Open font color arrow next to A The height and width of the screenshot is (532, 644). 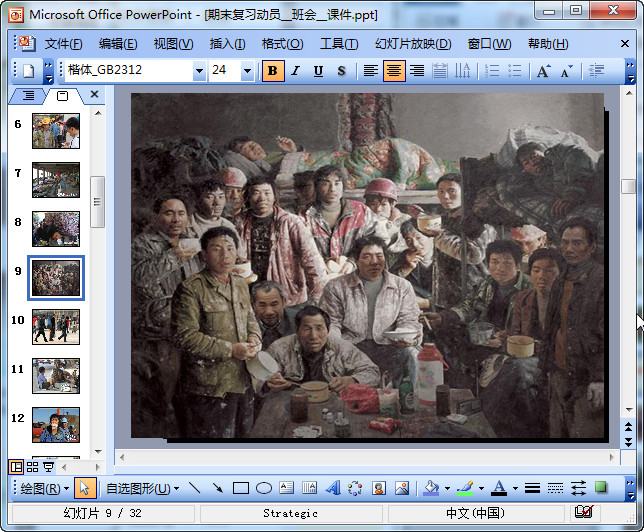click(x=515, y=488)
